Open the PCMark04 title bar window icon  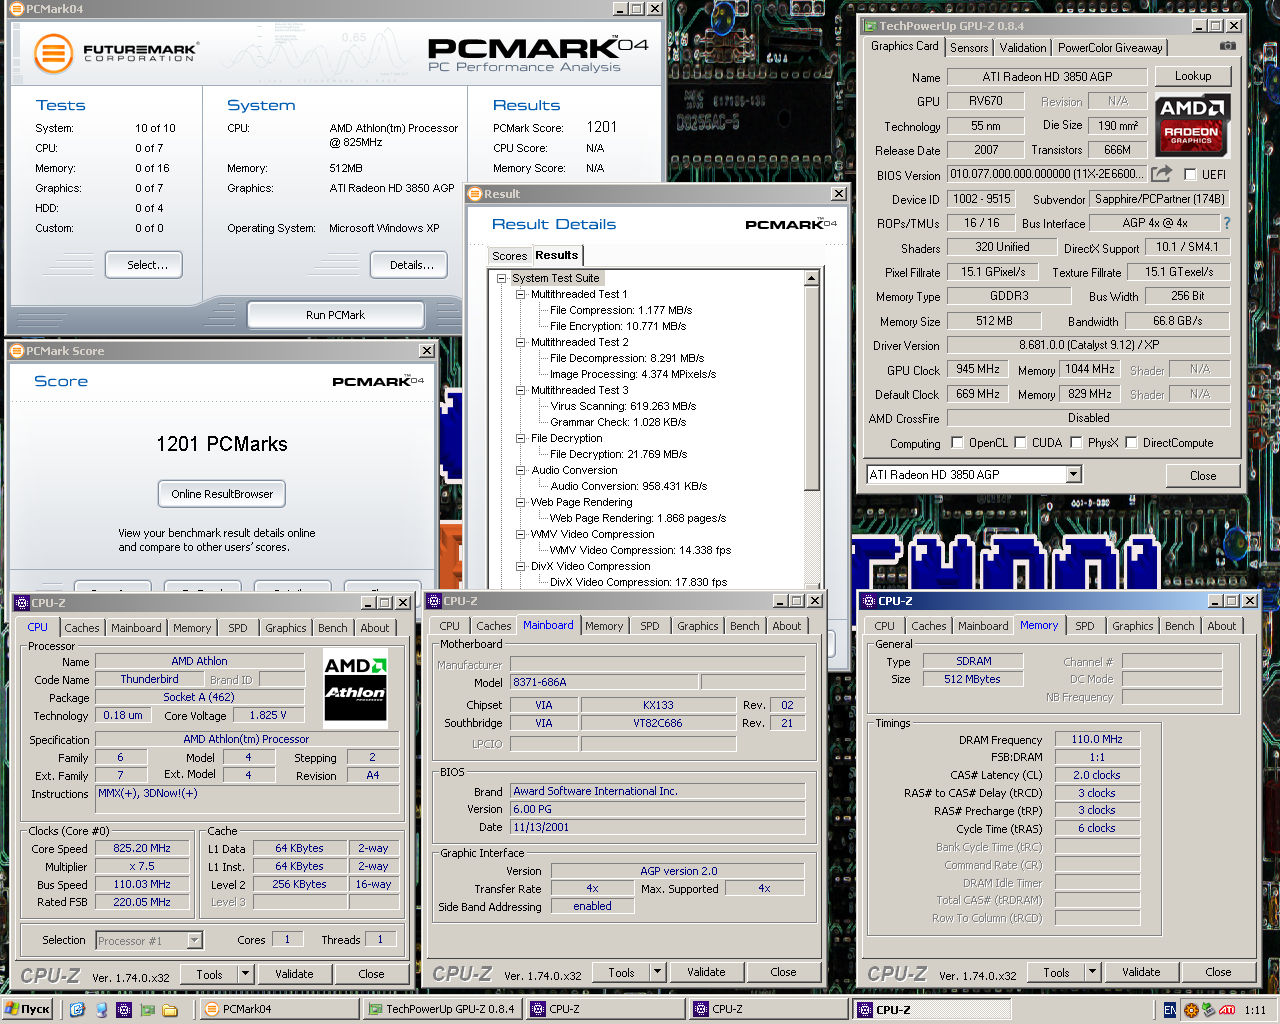(x=16, y=9)
